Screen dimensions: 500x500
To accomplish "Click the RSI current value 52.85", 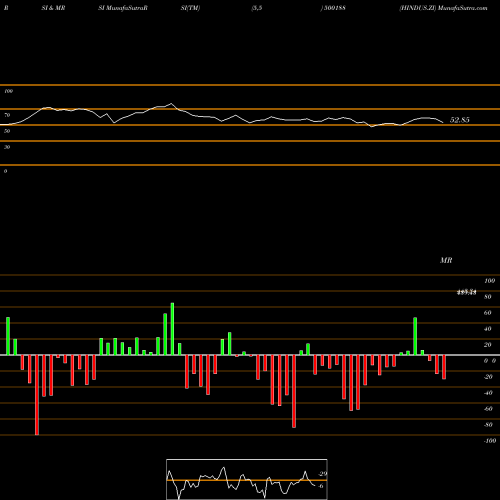I will coord(459,120).
